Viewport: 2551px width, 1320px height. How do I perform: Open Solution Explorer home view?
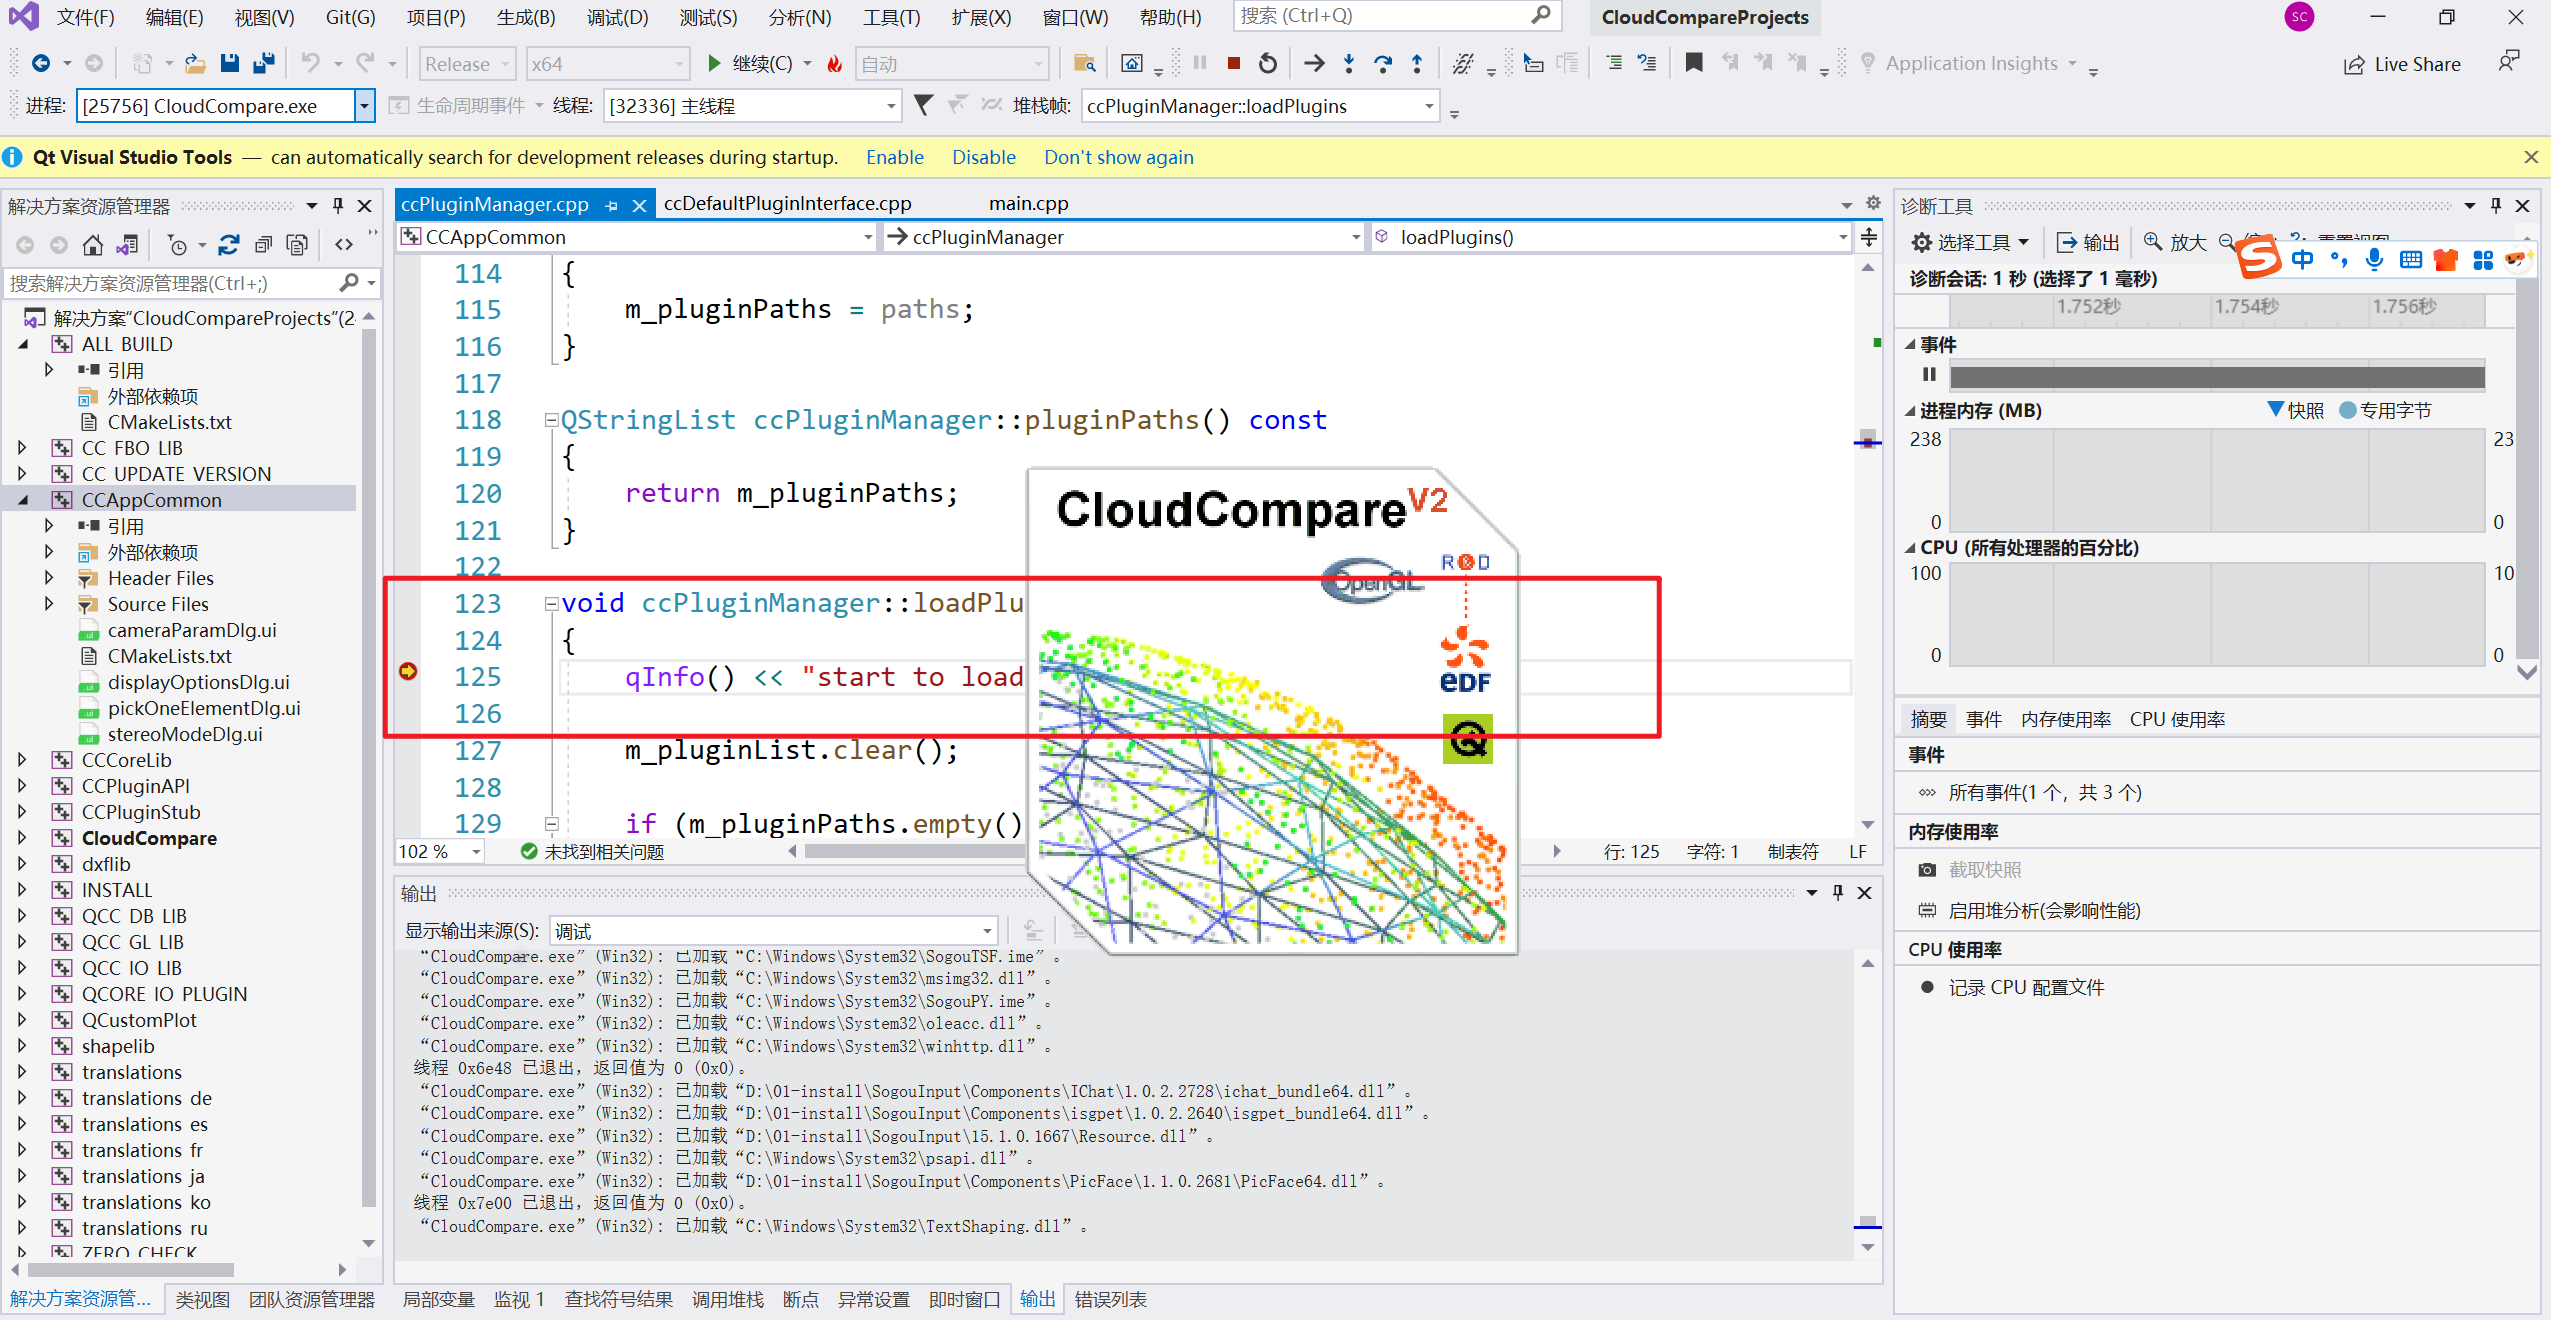(92, 244)
